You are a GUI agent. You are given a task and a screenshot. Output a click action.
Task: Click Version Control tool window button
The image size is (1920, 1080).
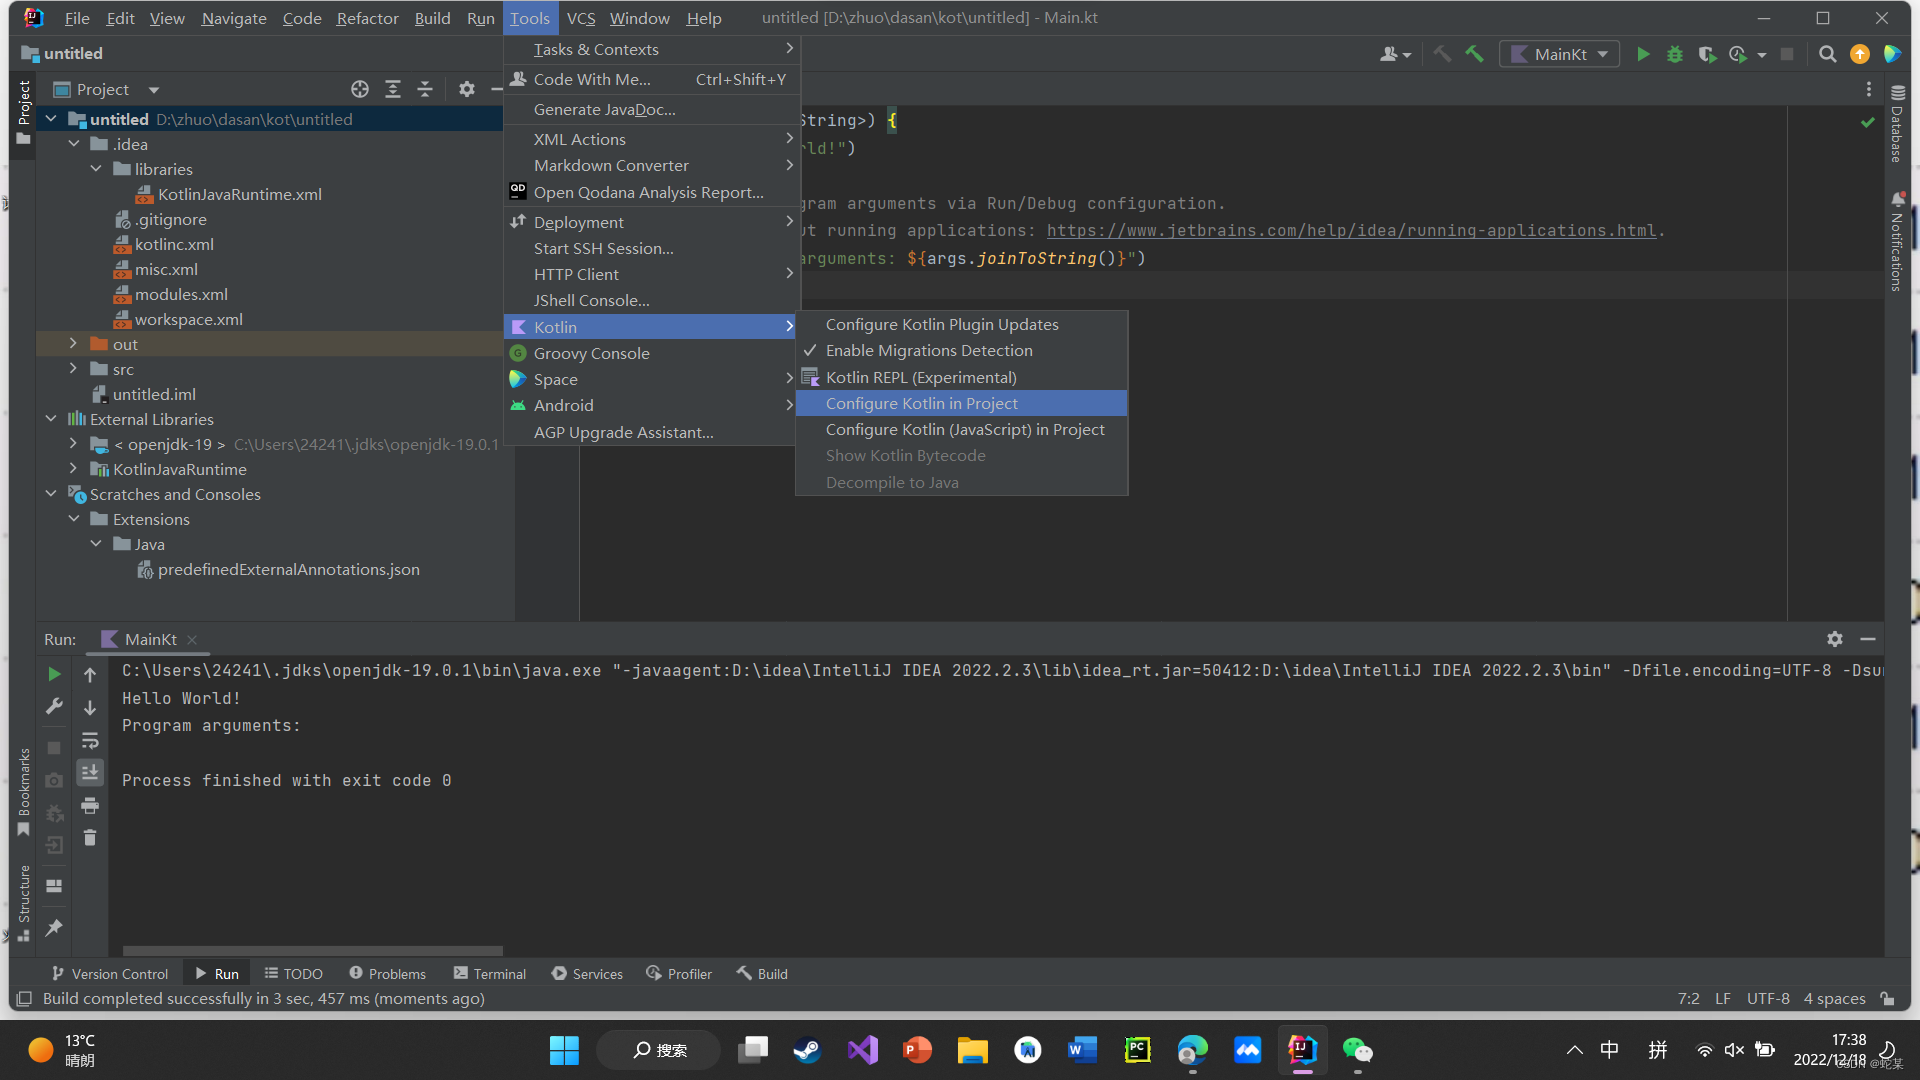(110, 973)
